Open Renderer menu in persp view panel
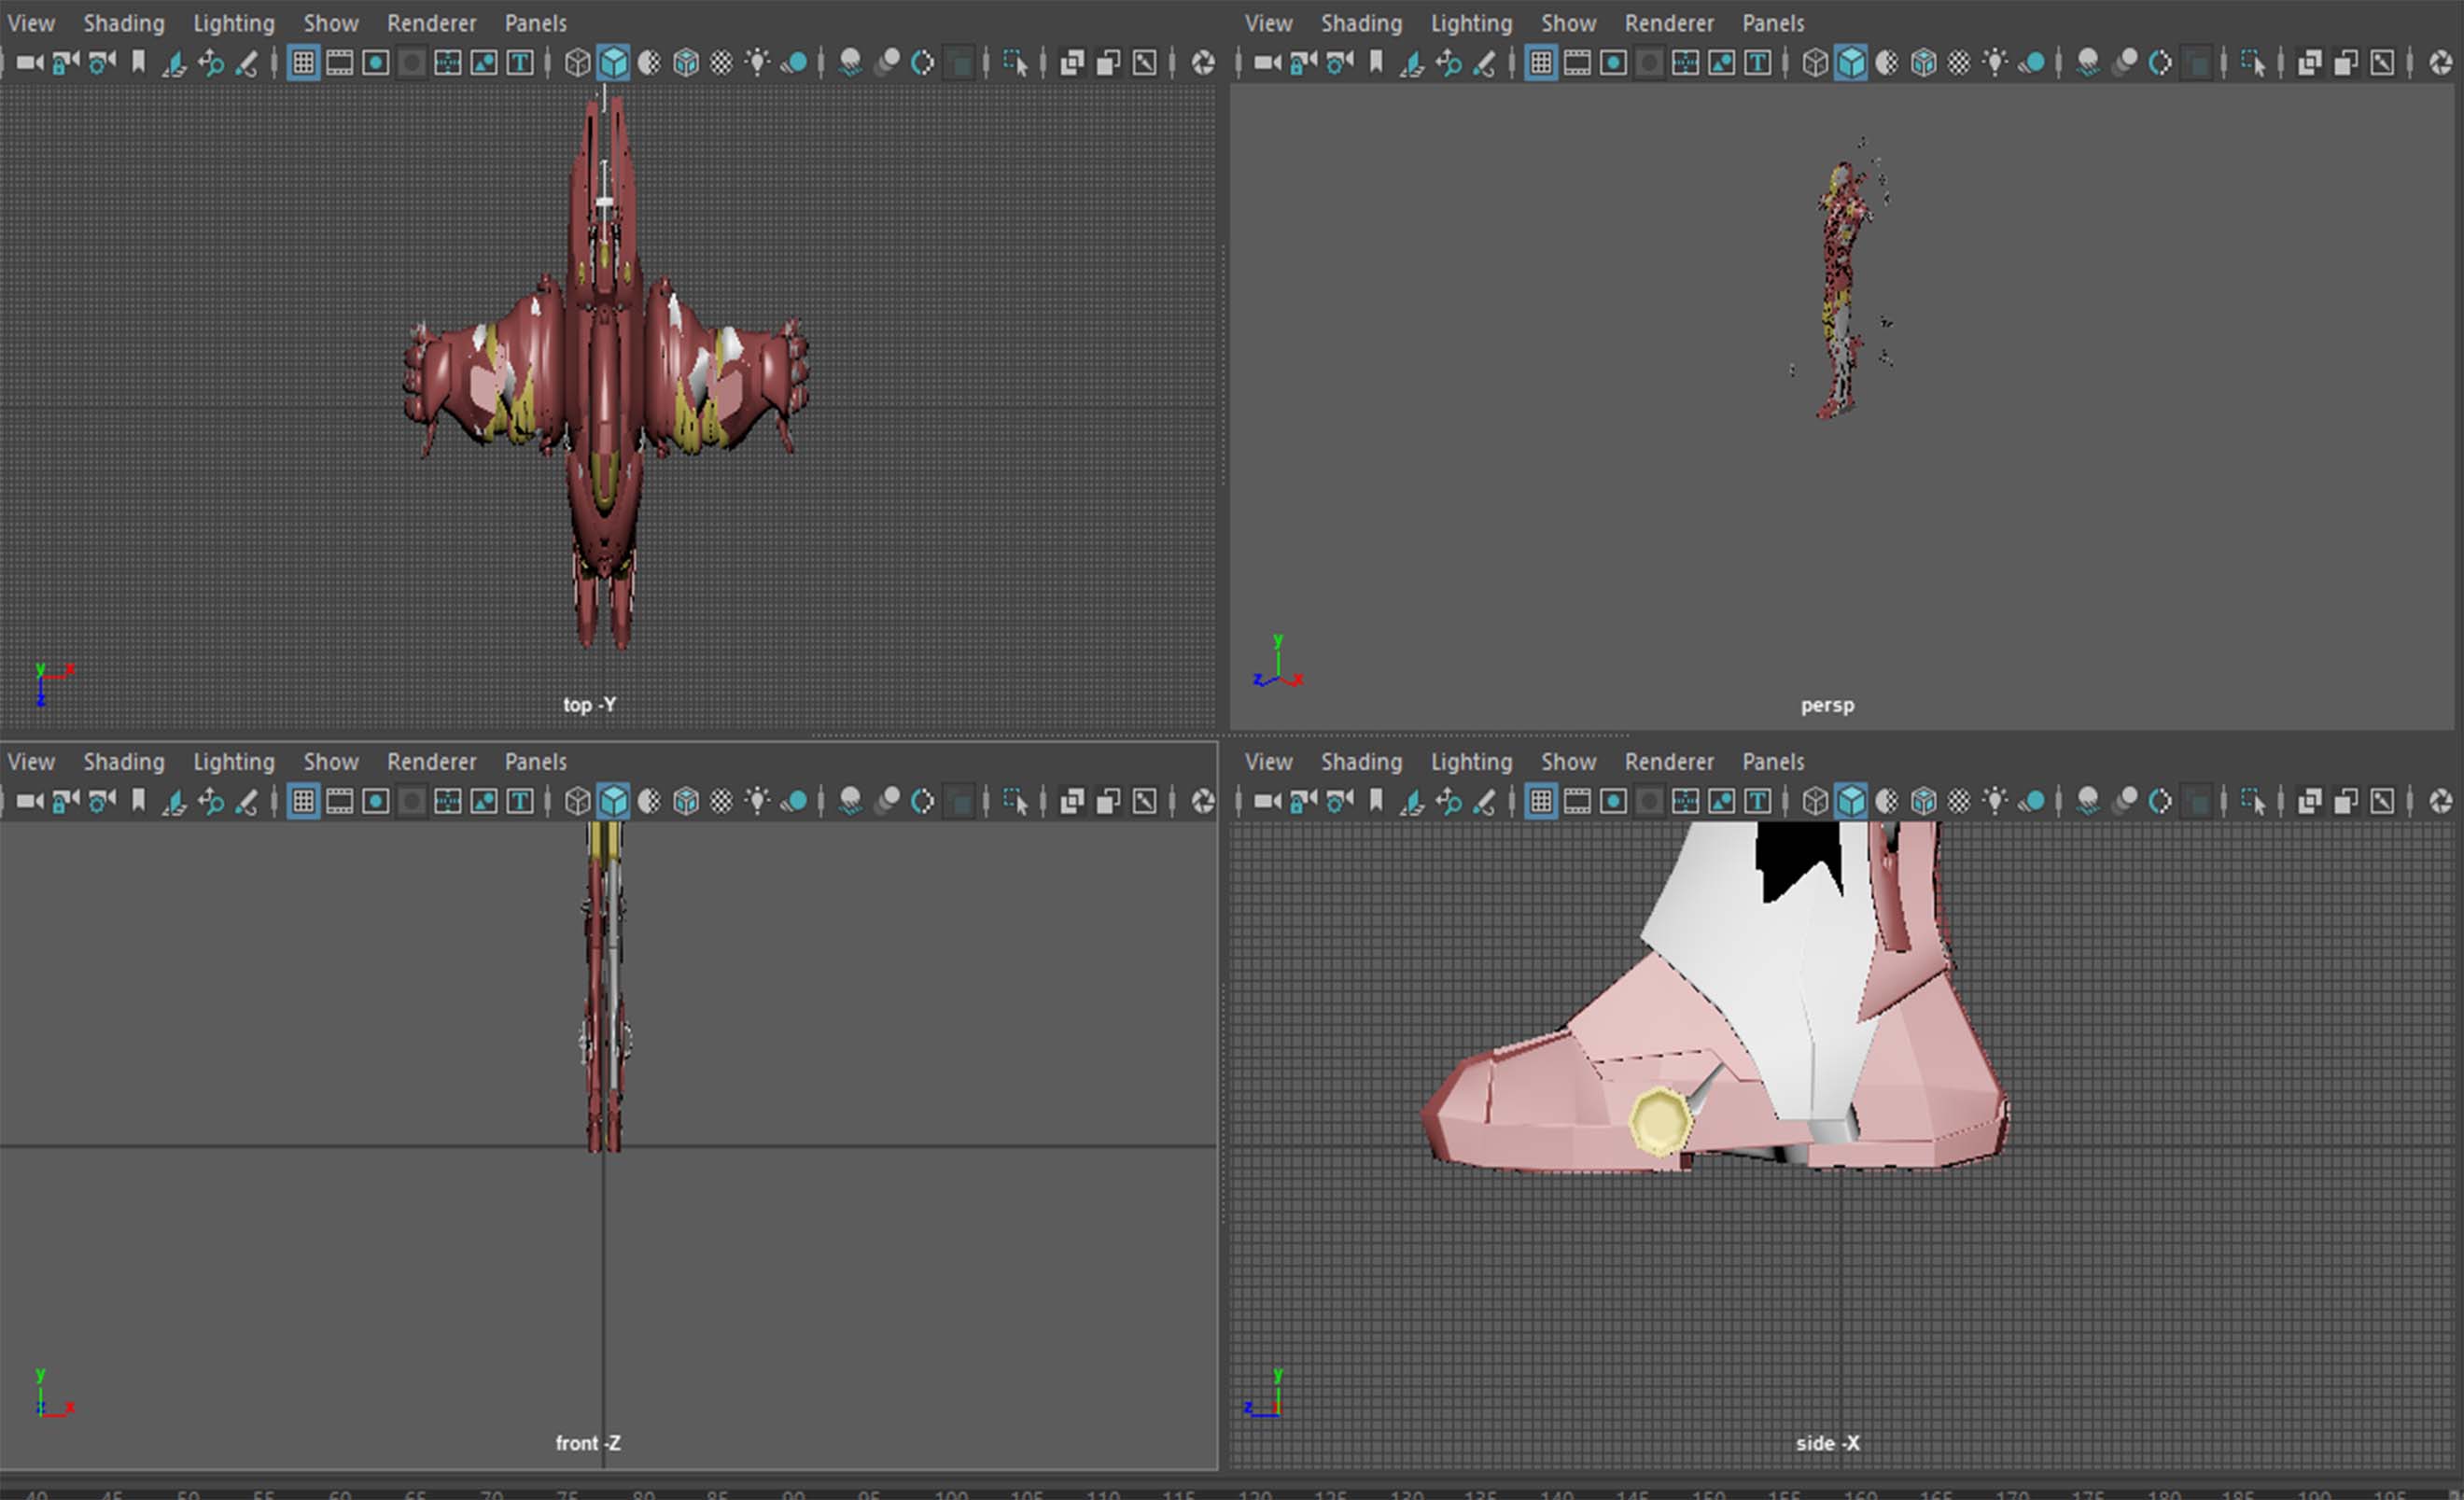The image size is (2464, 1500). pos(1668,23)
